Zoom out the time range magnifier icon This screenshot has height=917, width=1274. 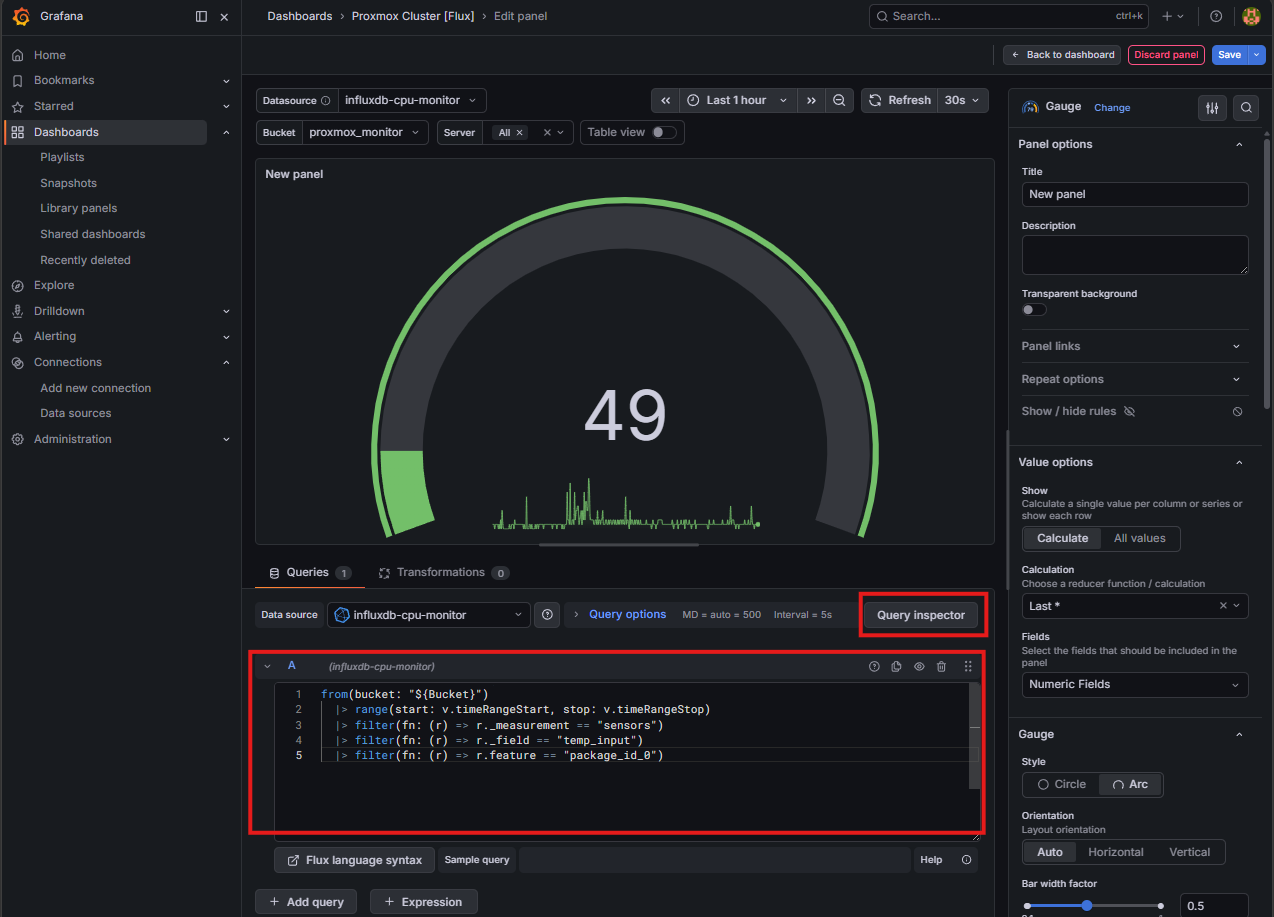tap(839, 100)
